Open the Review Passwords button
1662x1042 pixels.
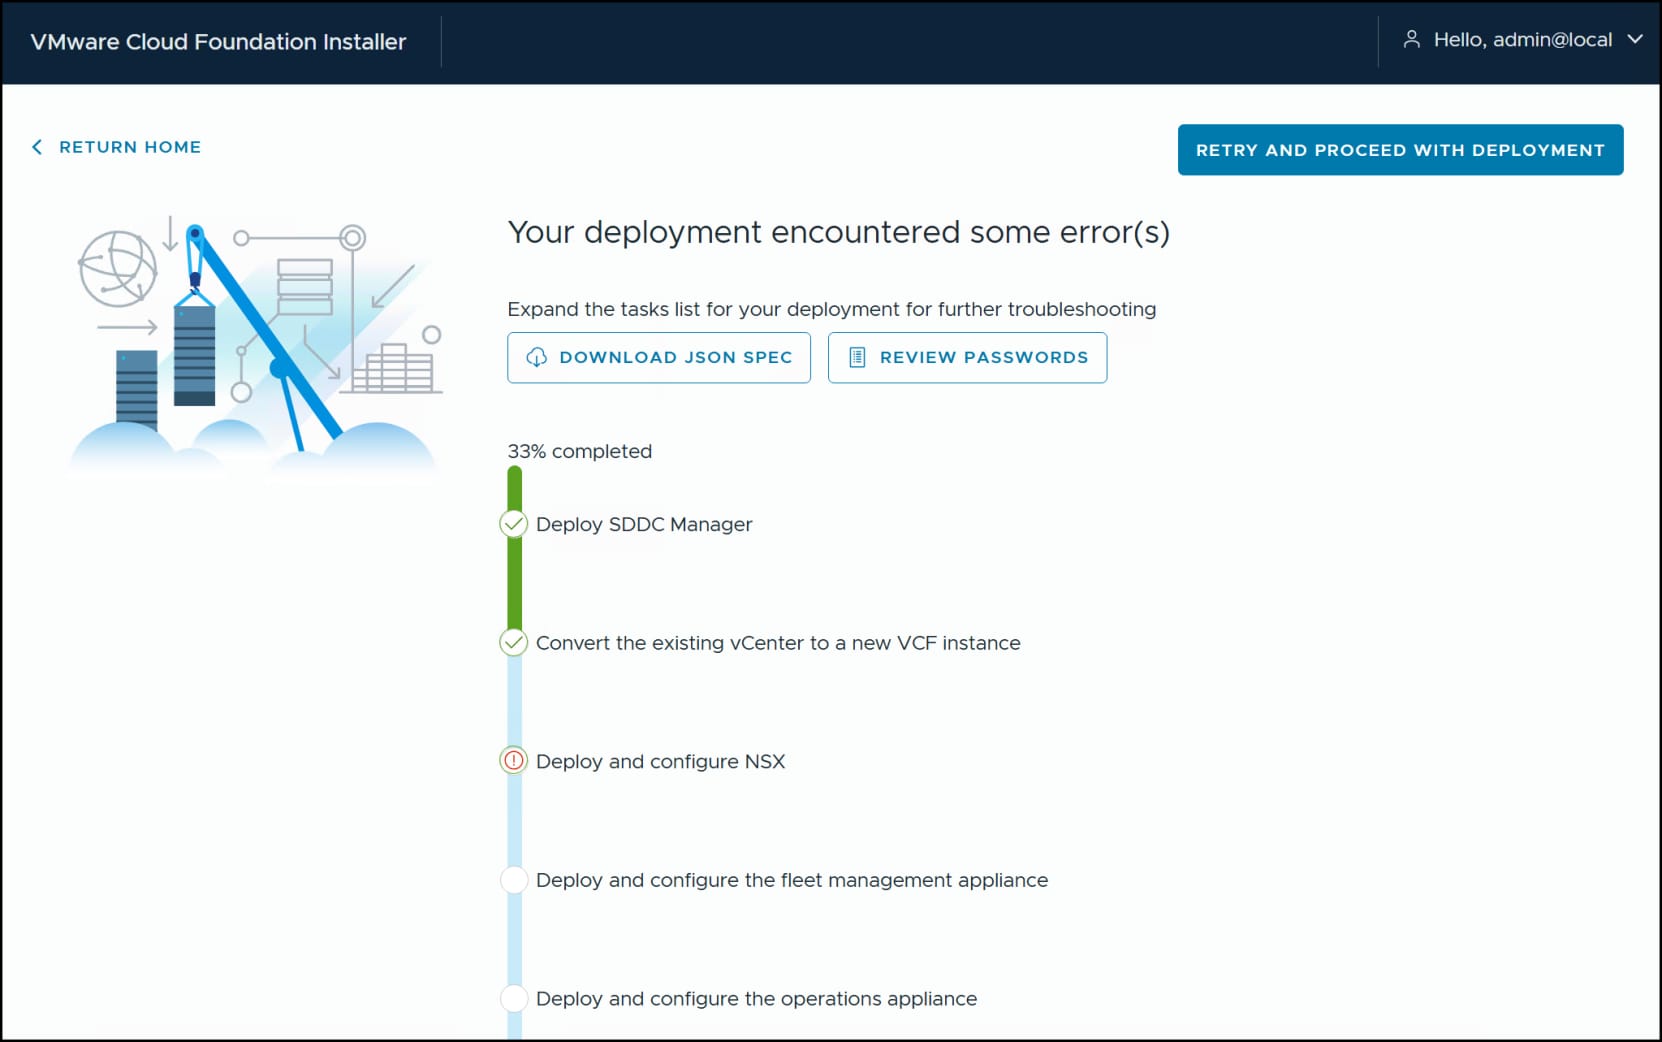point(967,358)
